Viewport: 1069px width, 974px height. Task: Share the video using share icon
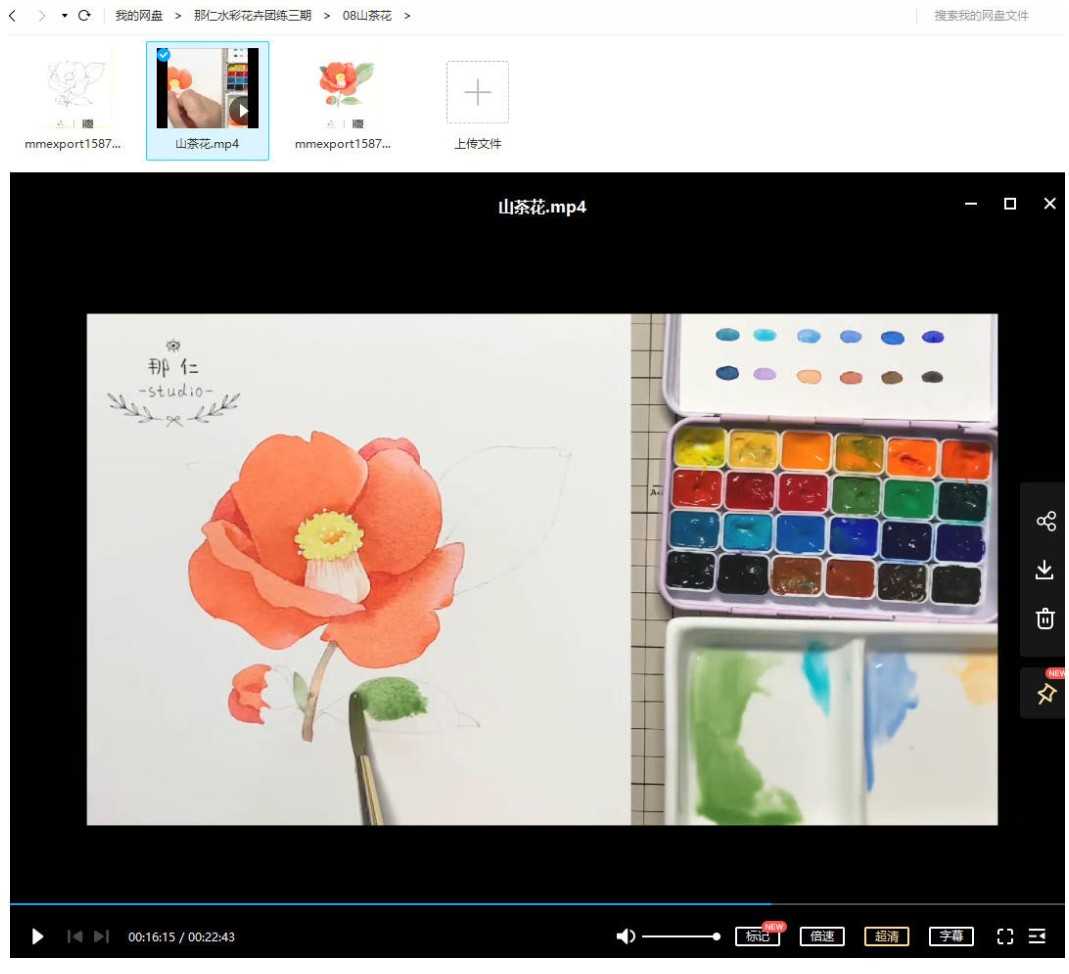pos(1045,521)
